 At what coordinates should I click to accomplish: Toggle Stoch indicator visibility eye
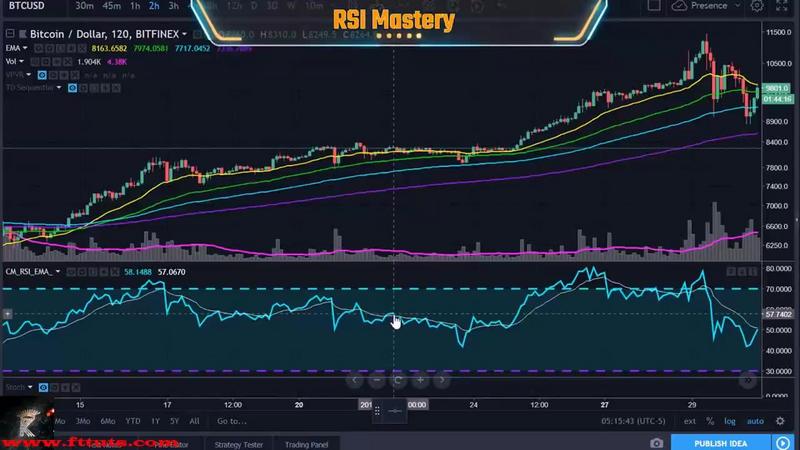[43, 388]
